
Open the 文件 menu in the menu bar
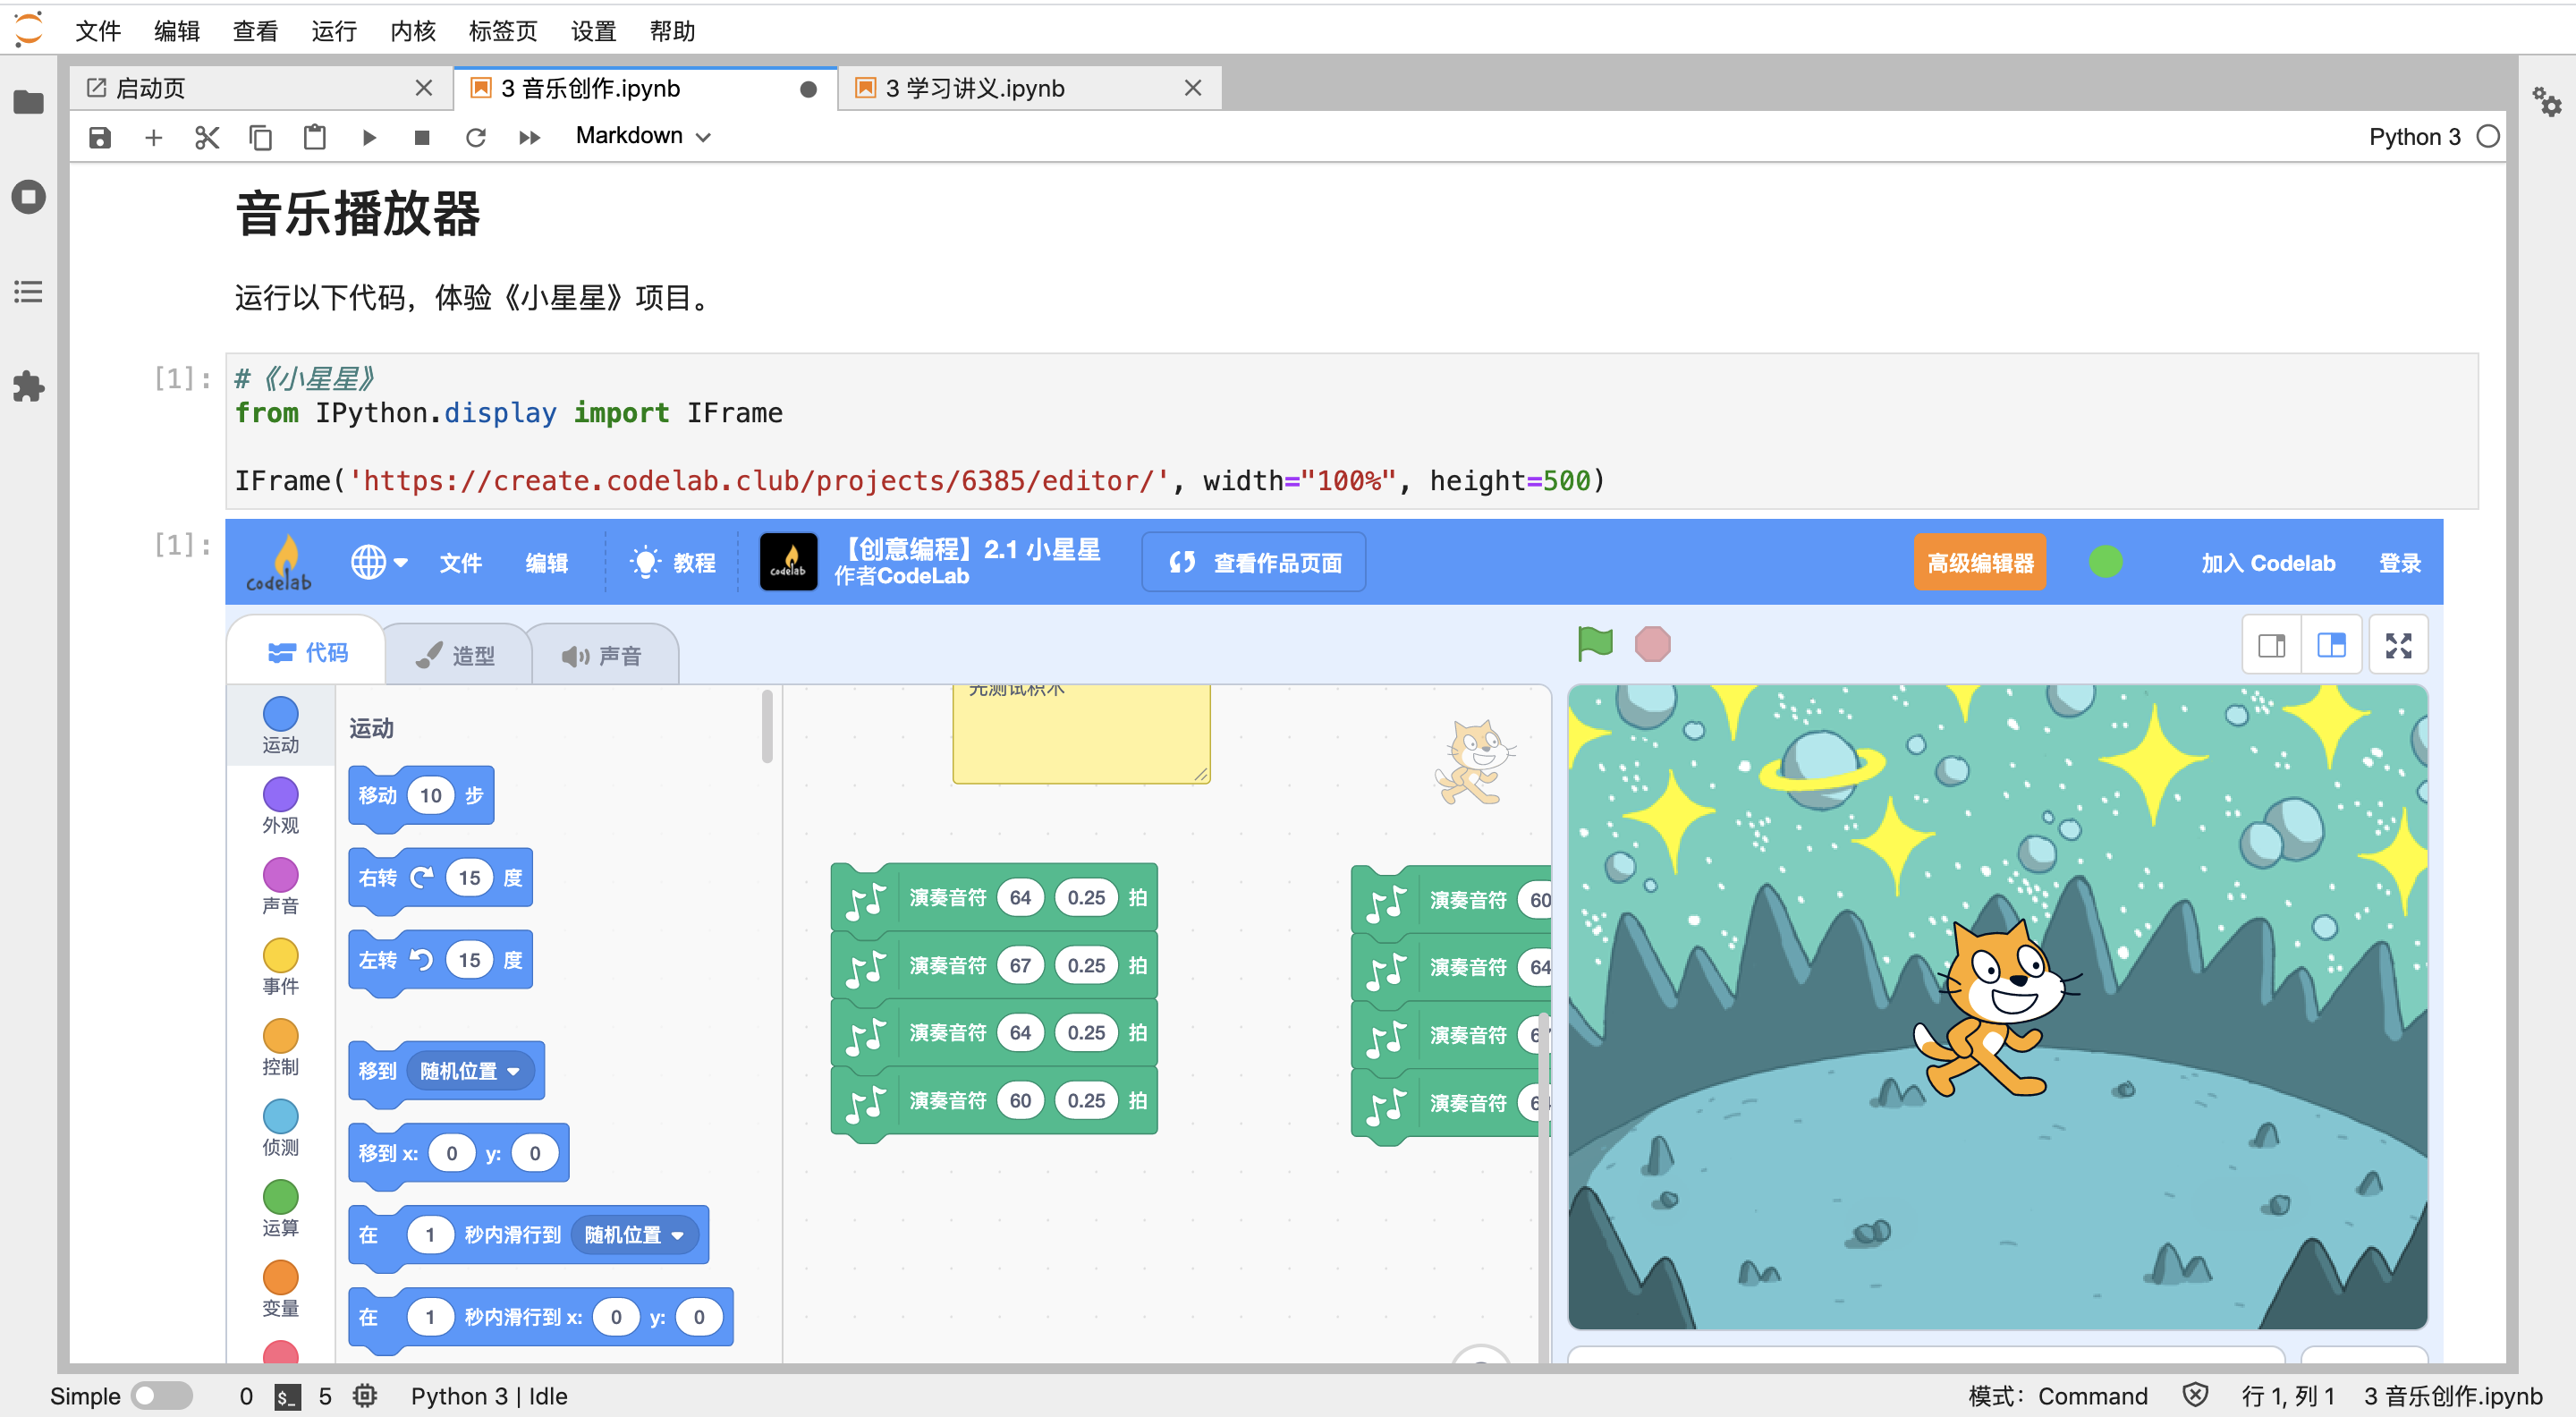pyautogui.click(x=98, y=31)
